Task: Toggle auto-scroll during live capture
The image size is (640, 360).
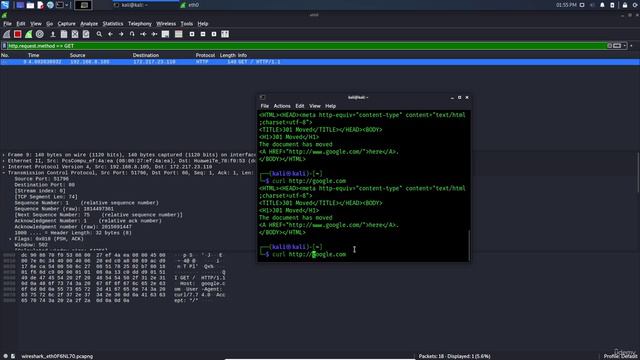Action: point(165,34)
